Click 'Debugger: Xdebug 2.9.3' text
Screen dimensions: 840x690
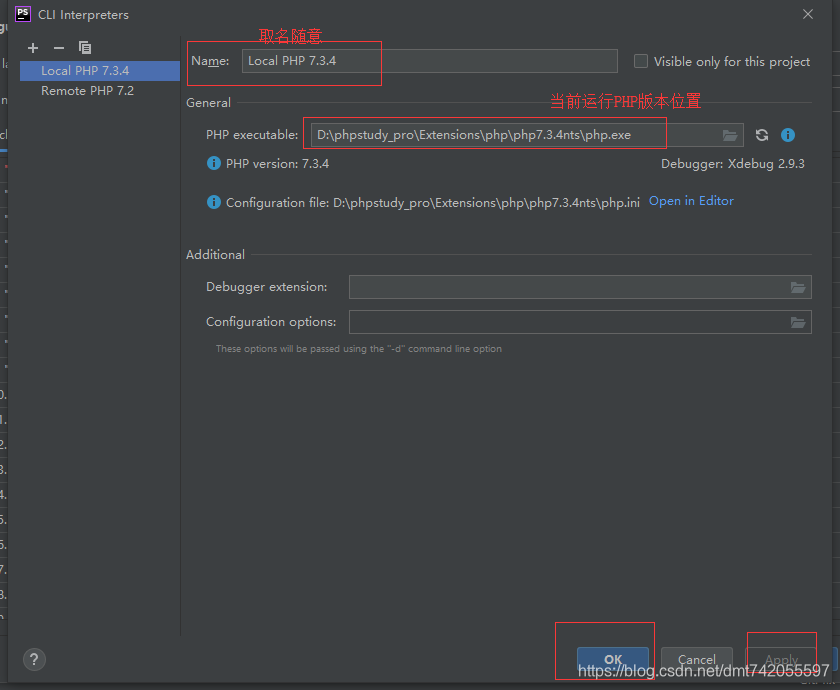[x=733, y=163]
